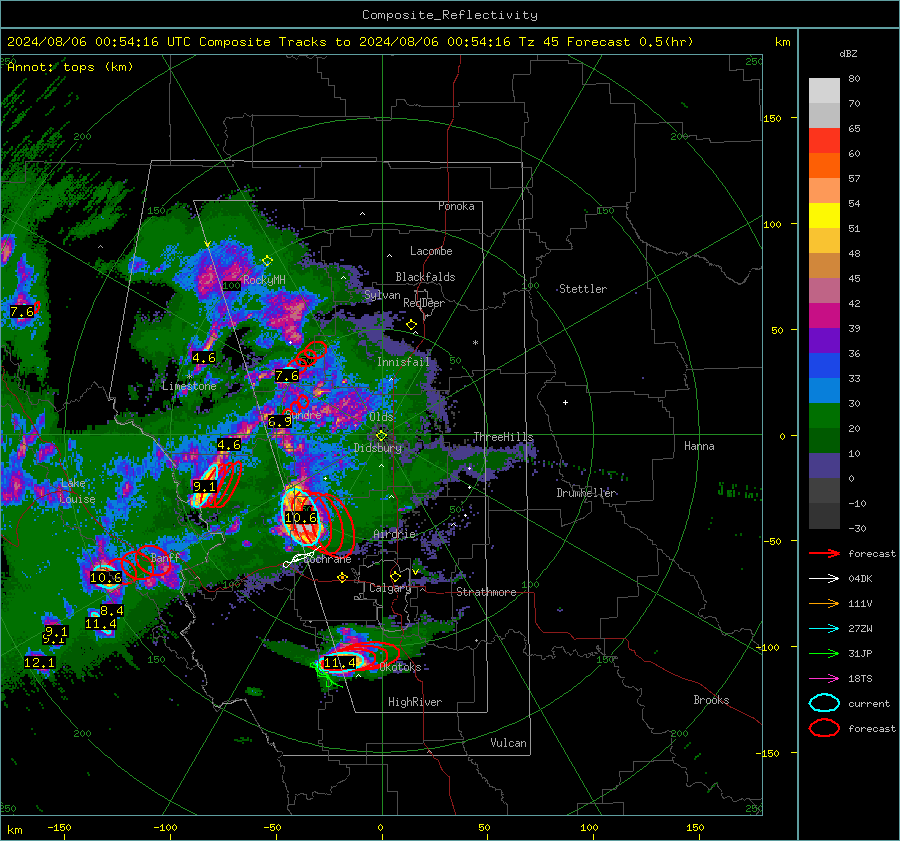Click the Calgary city label

[x=390, y=588]
